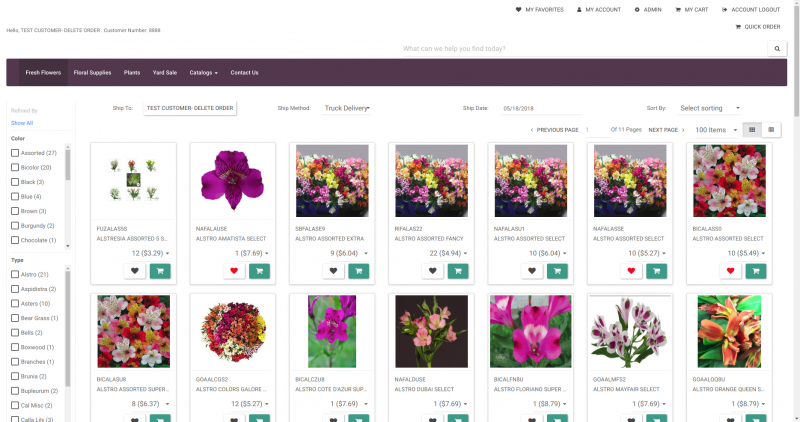Unfavorite ALSTRO AMATISTA SELECT heart icon

click(234, 271)
